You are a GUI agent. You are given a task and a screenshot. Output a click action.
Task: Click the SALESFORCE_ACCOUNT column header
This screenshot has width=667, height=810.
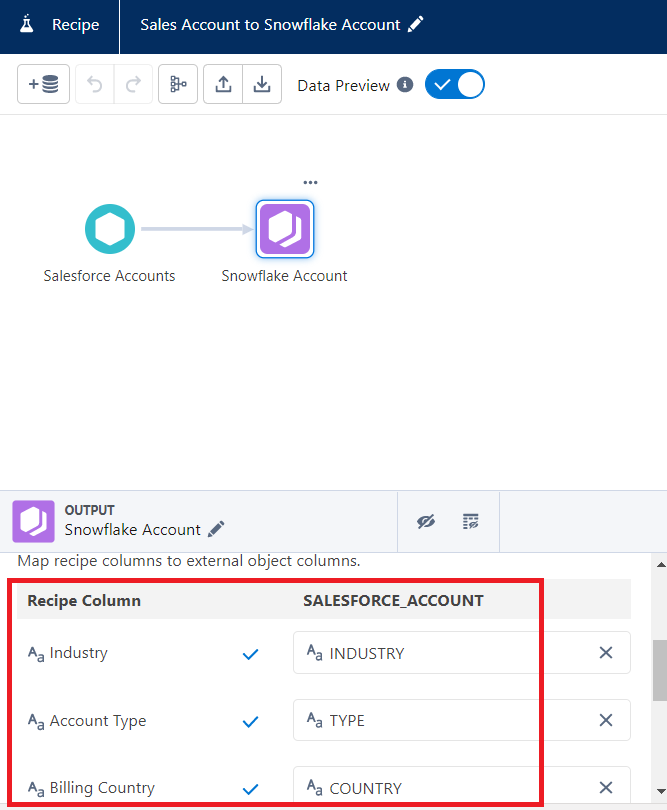coord(393,601)
